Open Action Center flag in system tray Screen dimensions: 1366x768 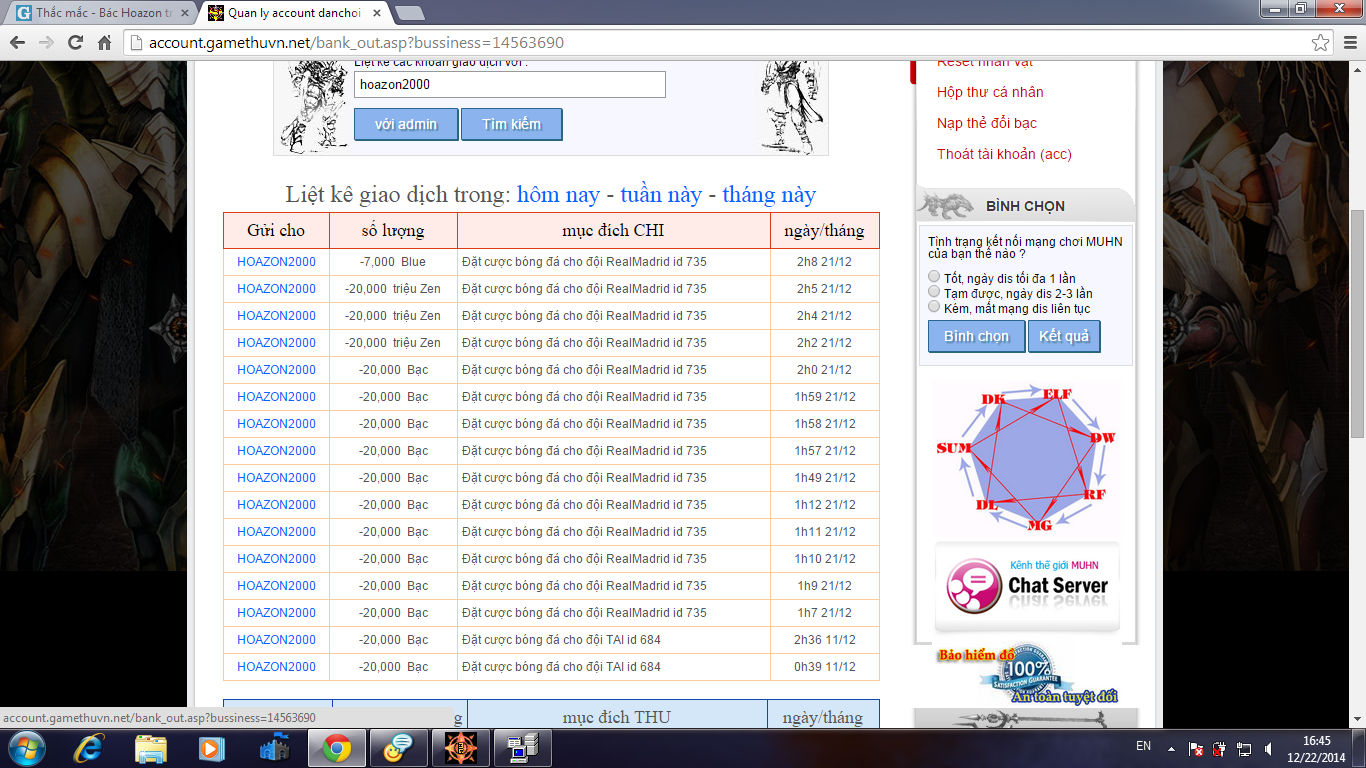pos(1195,748)
